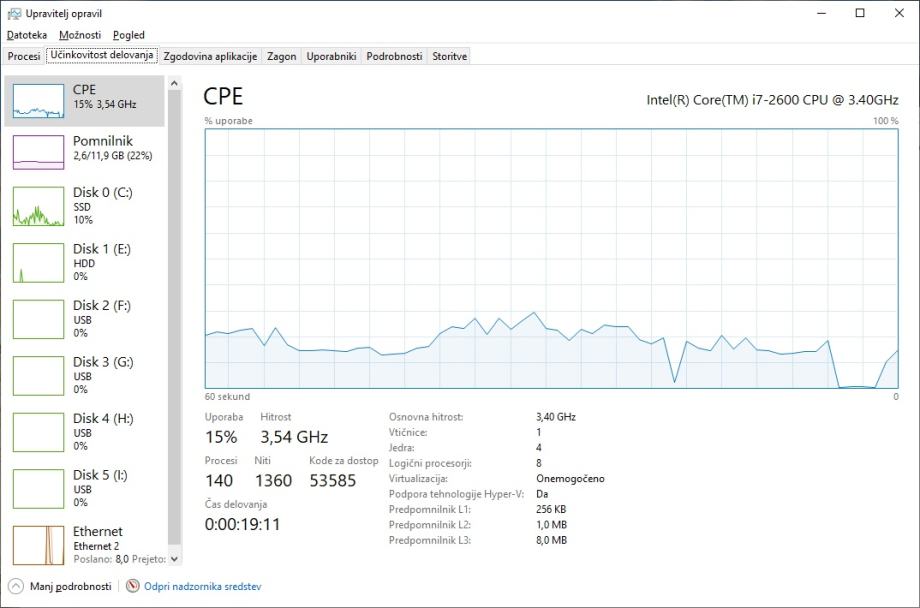Select Disk 4 (H:) USB entry
Viewport: 920px width, 608px height.
coord(38,432)
